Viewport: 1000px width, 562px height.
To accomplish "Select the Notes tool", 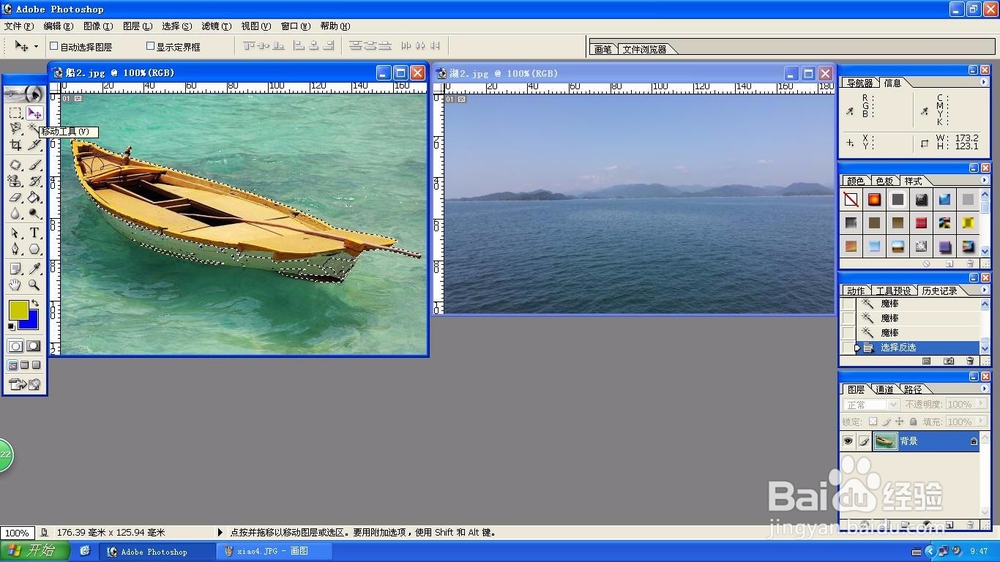I will tap(15, 269).
